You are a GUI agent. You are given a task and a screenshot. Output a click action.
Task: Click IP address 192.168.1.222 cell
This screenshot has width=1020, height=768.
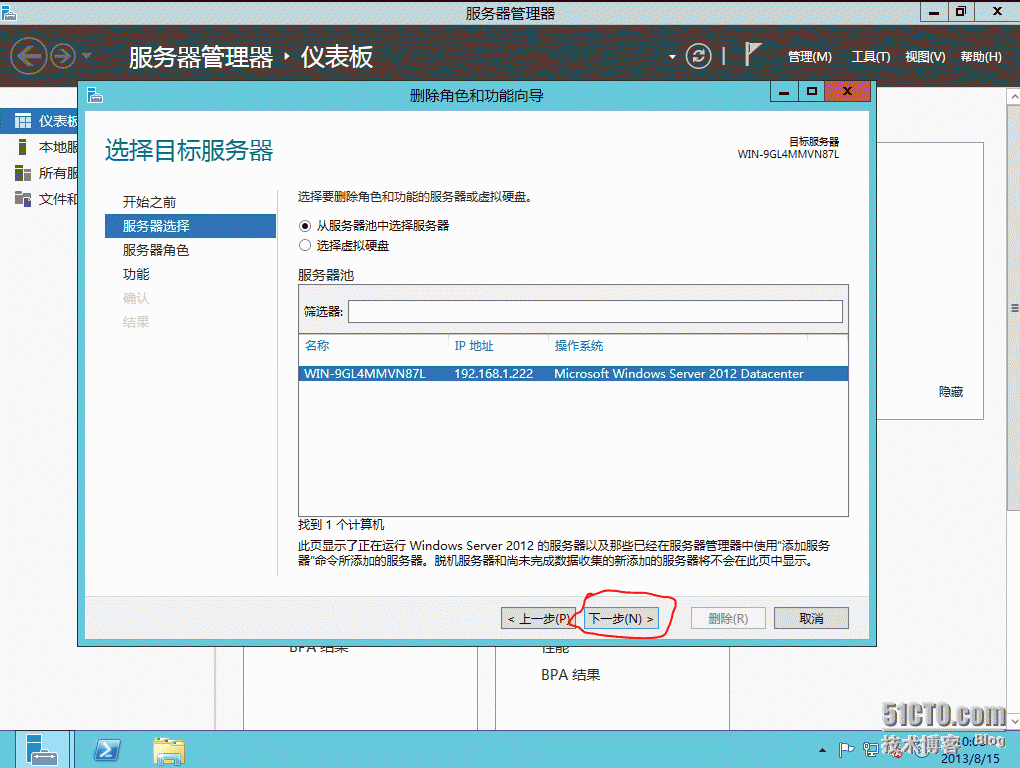[x=493, y=373]
